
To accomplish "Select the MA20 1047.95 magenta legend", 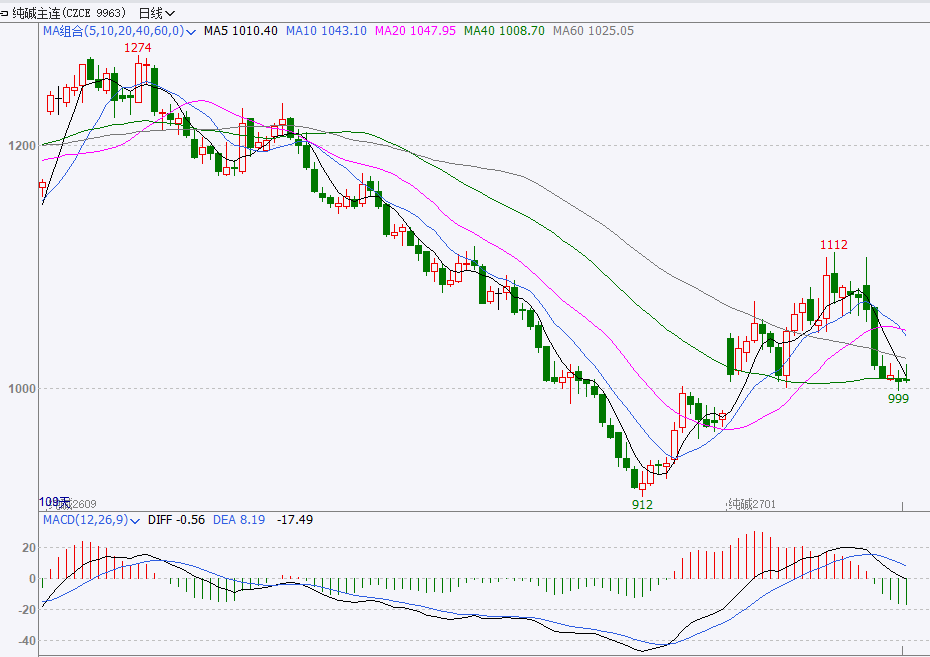I will (x=415, y=31).
